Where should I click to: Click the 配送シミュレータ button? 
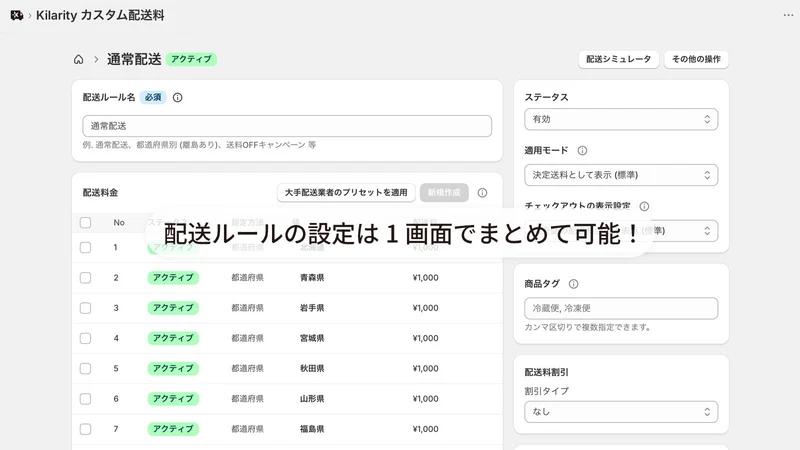tap(618, 59)
